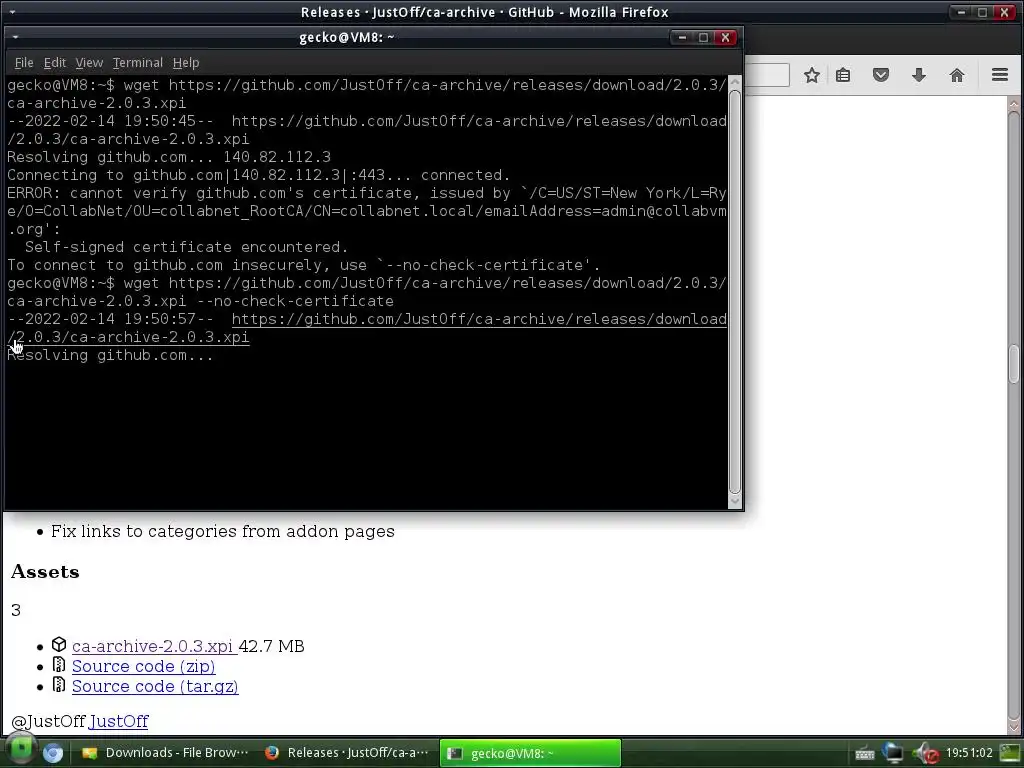Image resolution: width=1024 pixels, height=768 pixels.
Task: Click the muted volume tray icon
Action: click(925, 753)
